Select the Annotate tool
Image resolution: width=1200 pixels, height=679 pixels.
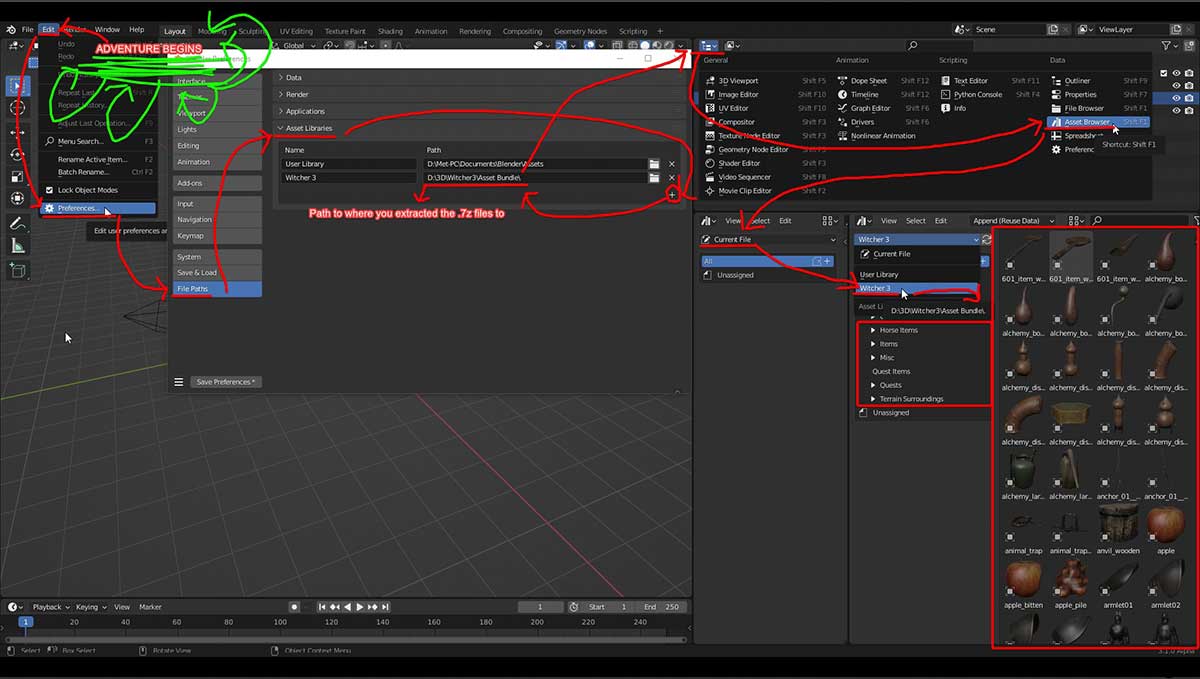pyautogui.click(x=16, y=221)
